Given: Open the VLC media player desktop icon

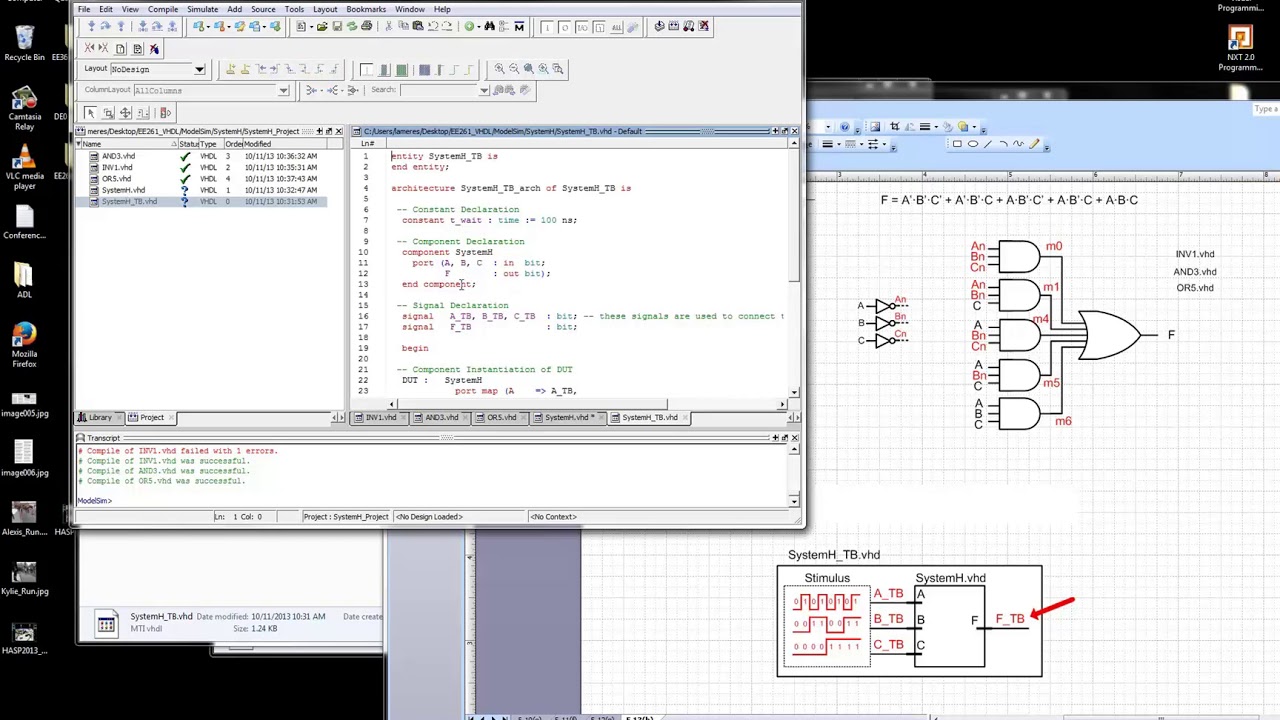Looking at the screenshot, I should pyautogui.click(x=24, y=166).
